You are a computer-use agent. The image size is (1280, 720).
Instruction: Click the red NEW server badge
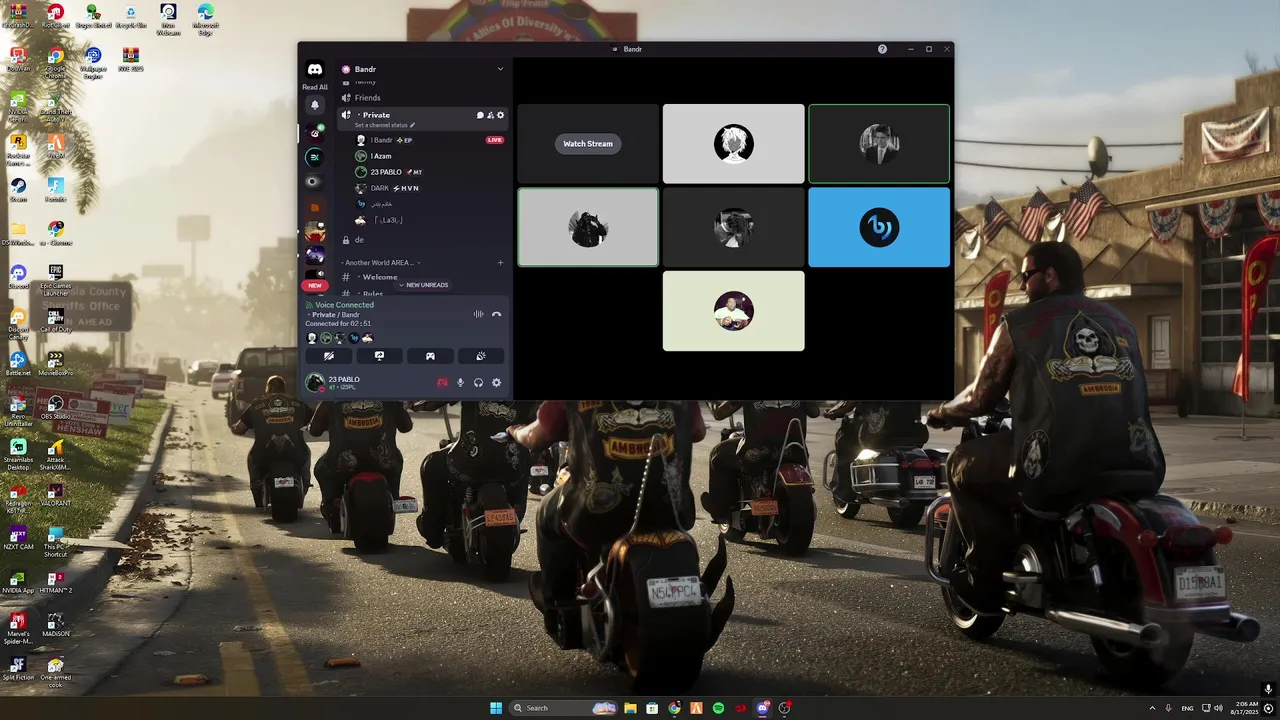[315, 285]
